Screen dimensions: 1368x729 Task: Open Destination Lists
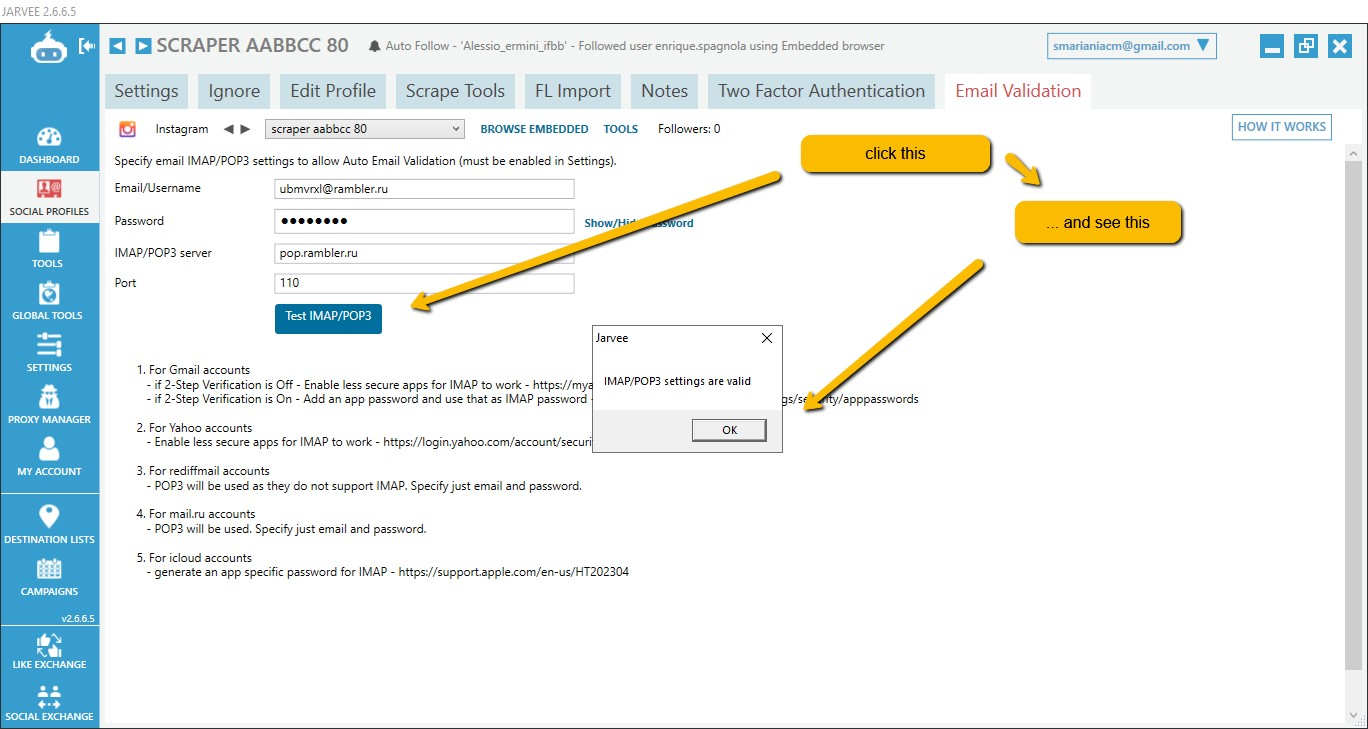point(49,525)
